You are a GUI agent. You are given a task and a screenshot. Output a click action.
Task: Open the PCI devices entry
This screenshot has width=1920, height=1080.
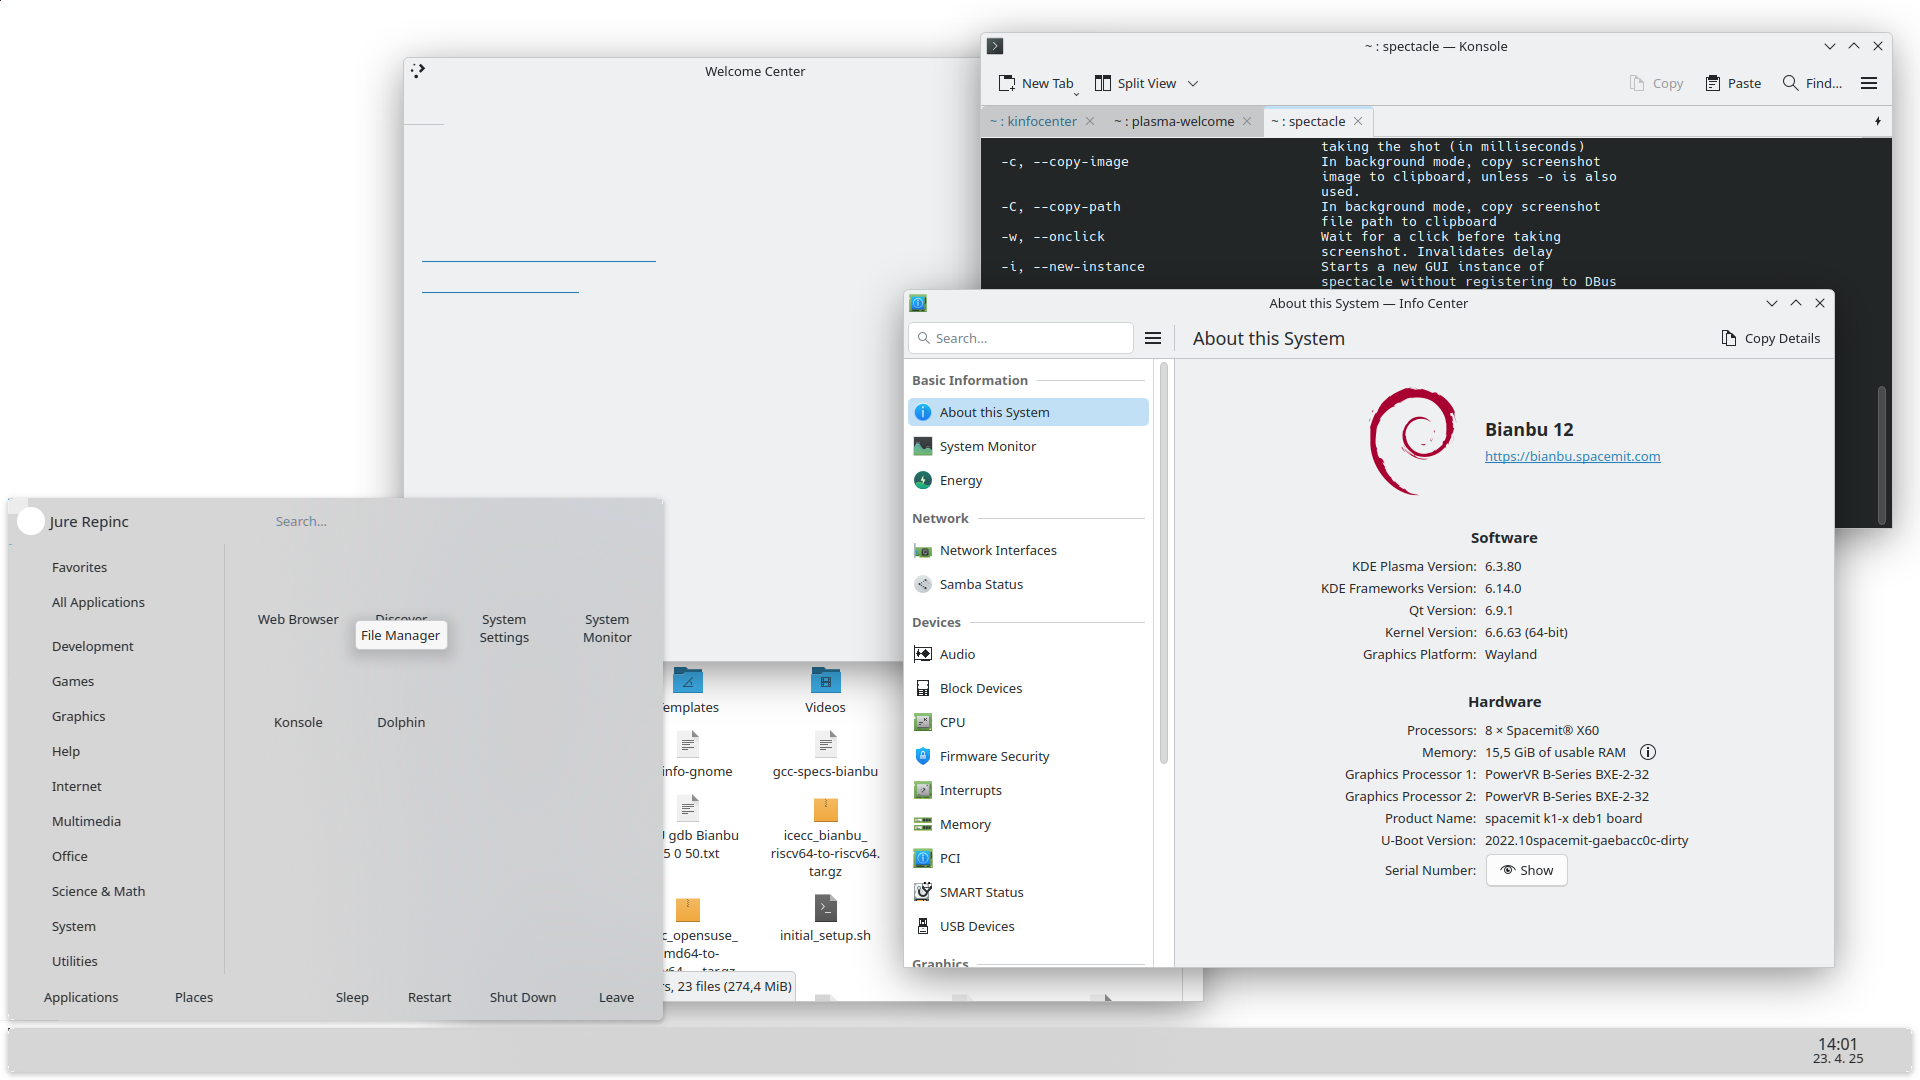point(1028,858)
